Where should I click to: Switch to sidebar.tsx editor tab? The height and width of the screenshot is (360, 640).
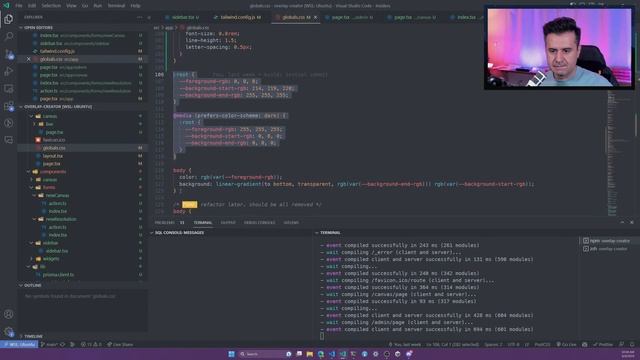(182, 17)
